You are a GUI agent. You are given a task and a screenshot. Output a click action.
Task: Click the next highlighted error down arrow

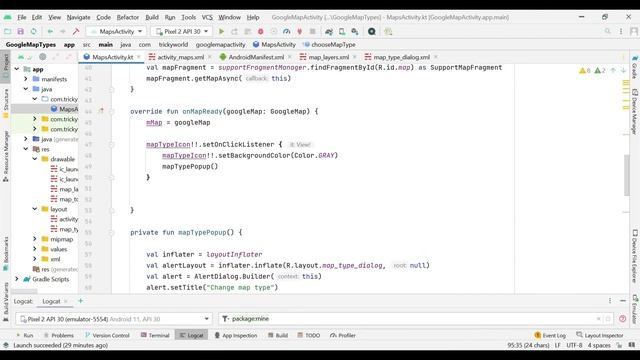pyautogui.click(x=623, y=71)
